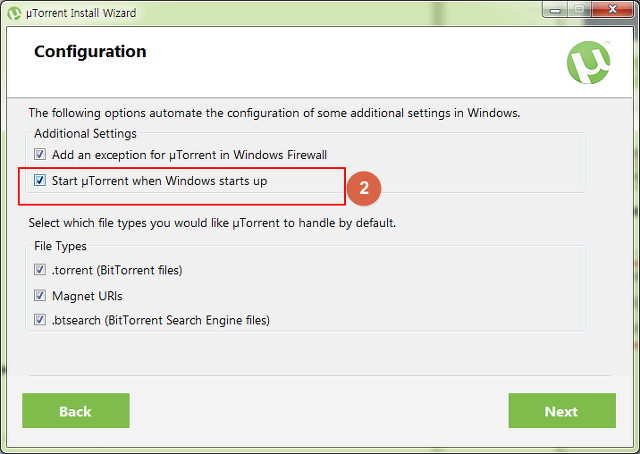Image resolution: width=640 pixels, height=454 pixels.
Task: Click the 'File Types' group label
Action: coord(60,246)
